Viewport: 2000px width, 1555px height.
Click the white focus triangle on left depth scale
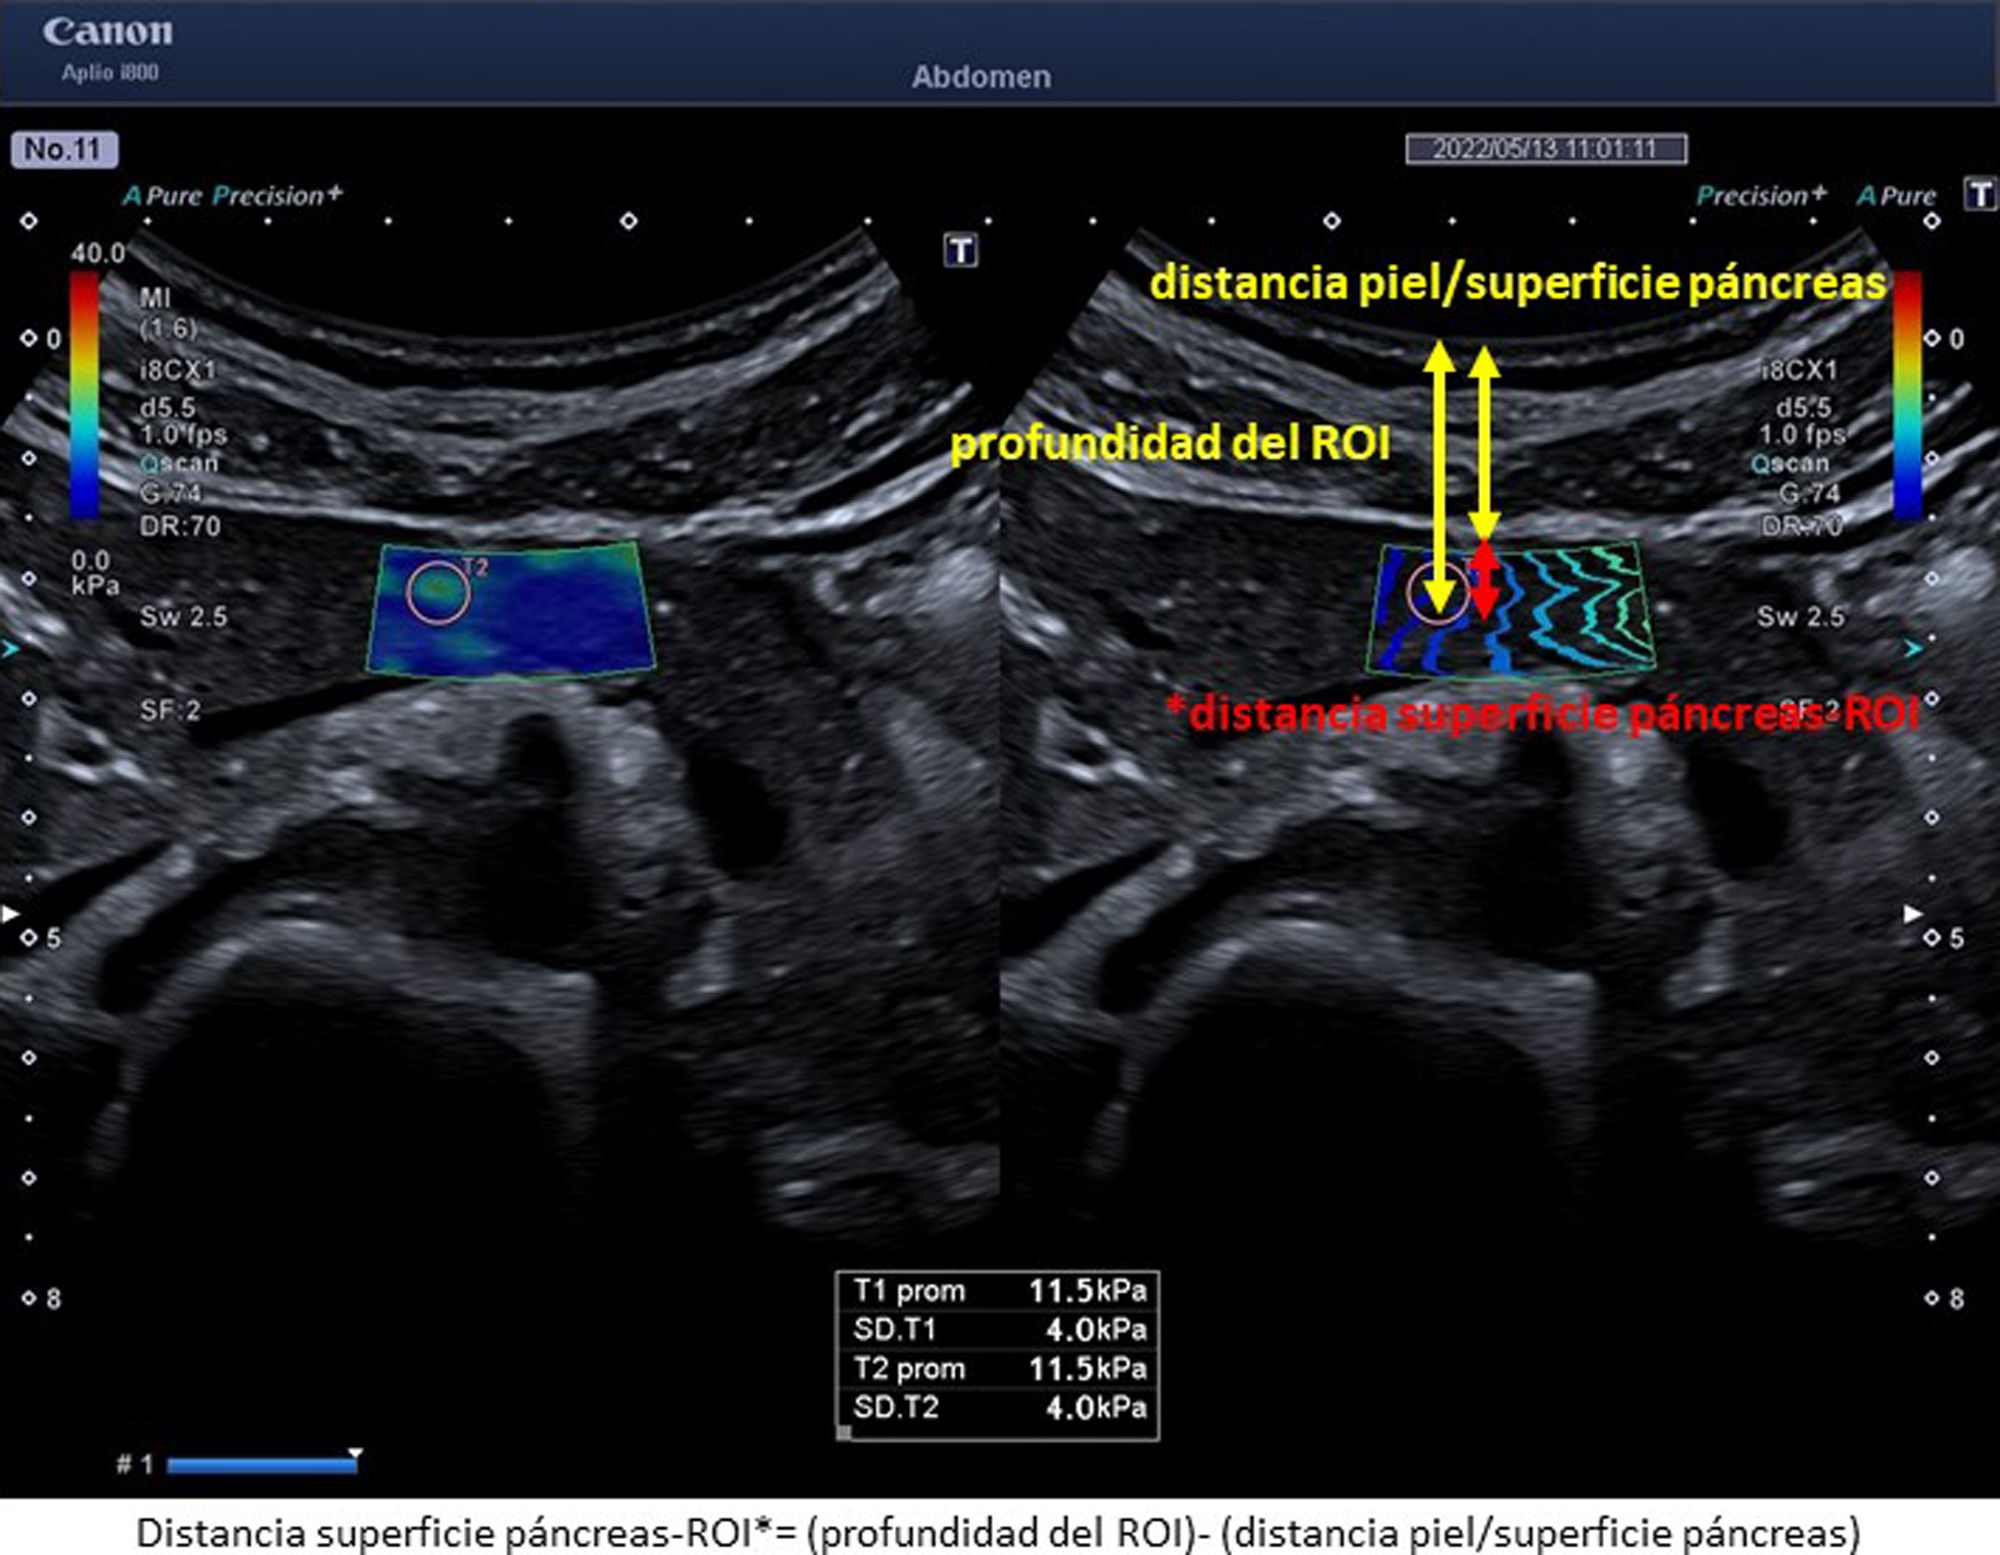[x=11, y=913]
